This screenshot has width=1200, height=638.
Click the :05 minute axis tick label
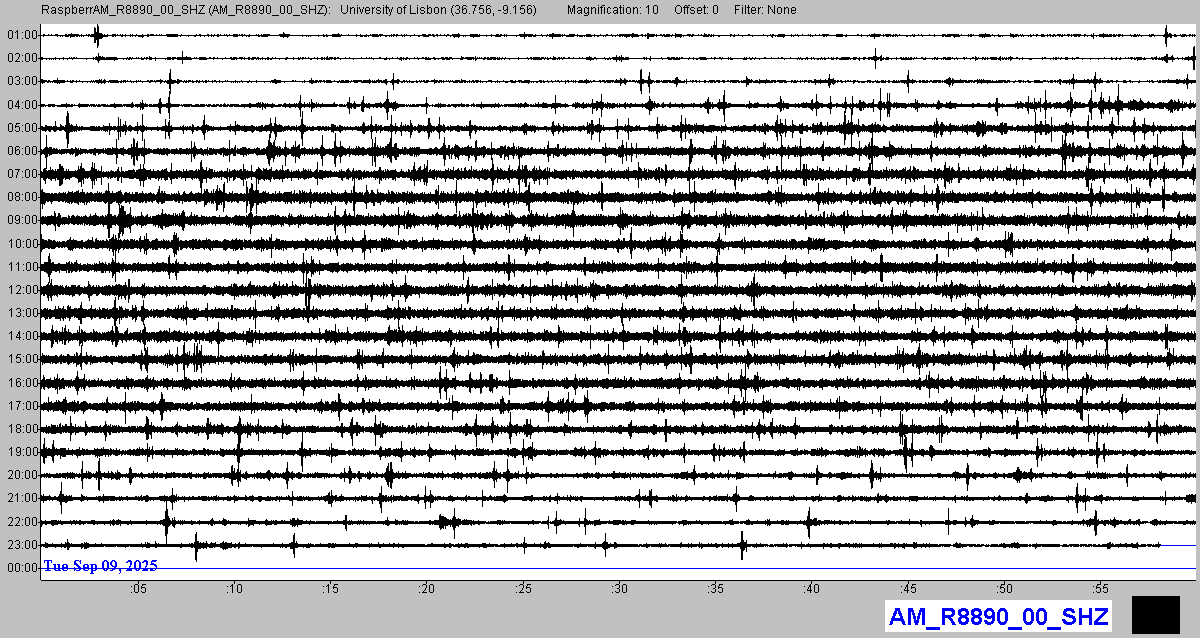click(x=138, y=589)
